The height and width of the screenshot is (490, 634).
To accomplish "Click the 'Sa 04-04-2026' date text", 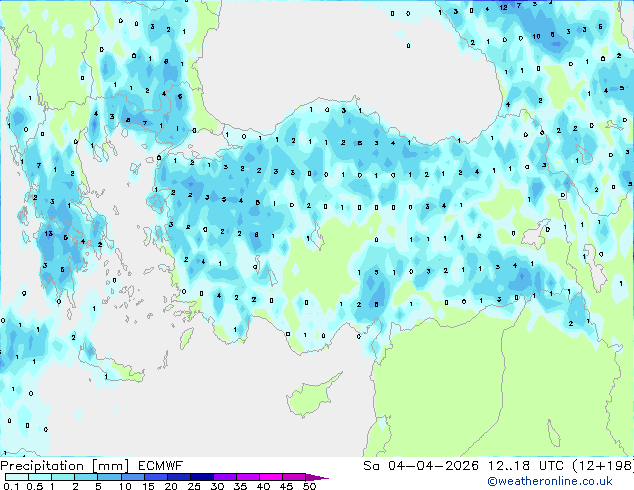I will pos(421,466).
